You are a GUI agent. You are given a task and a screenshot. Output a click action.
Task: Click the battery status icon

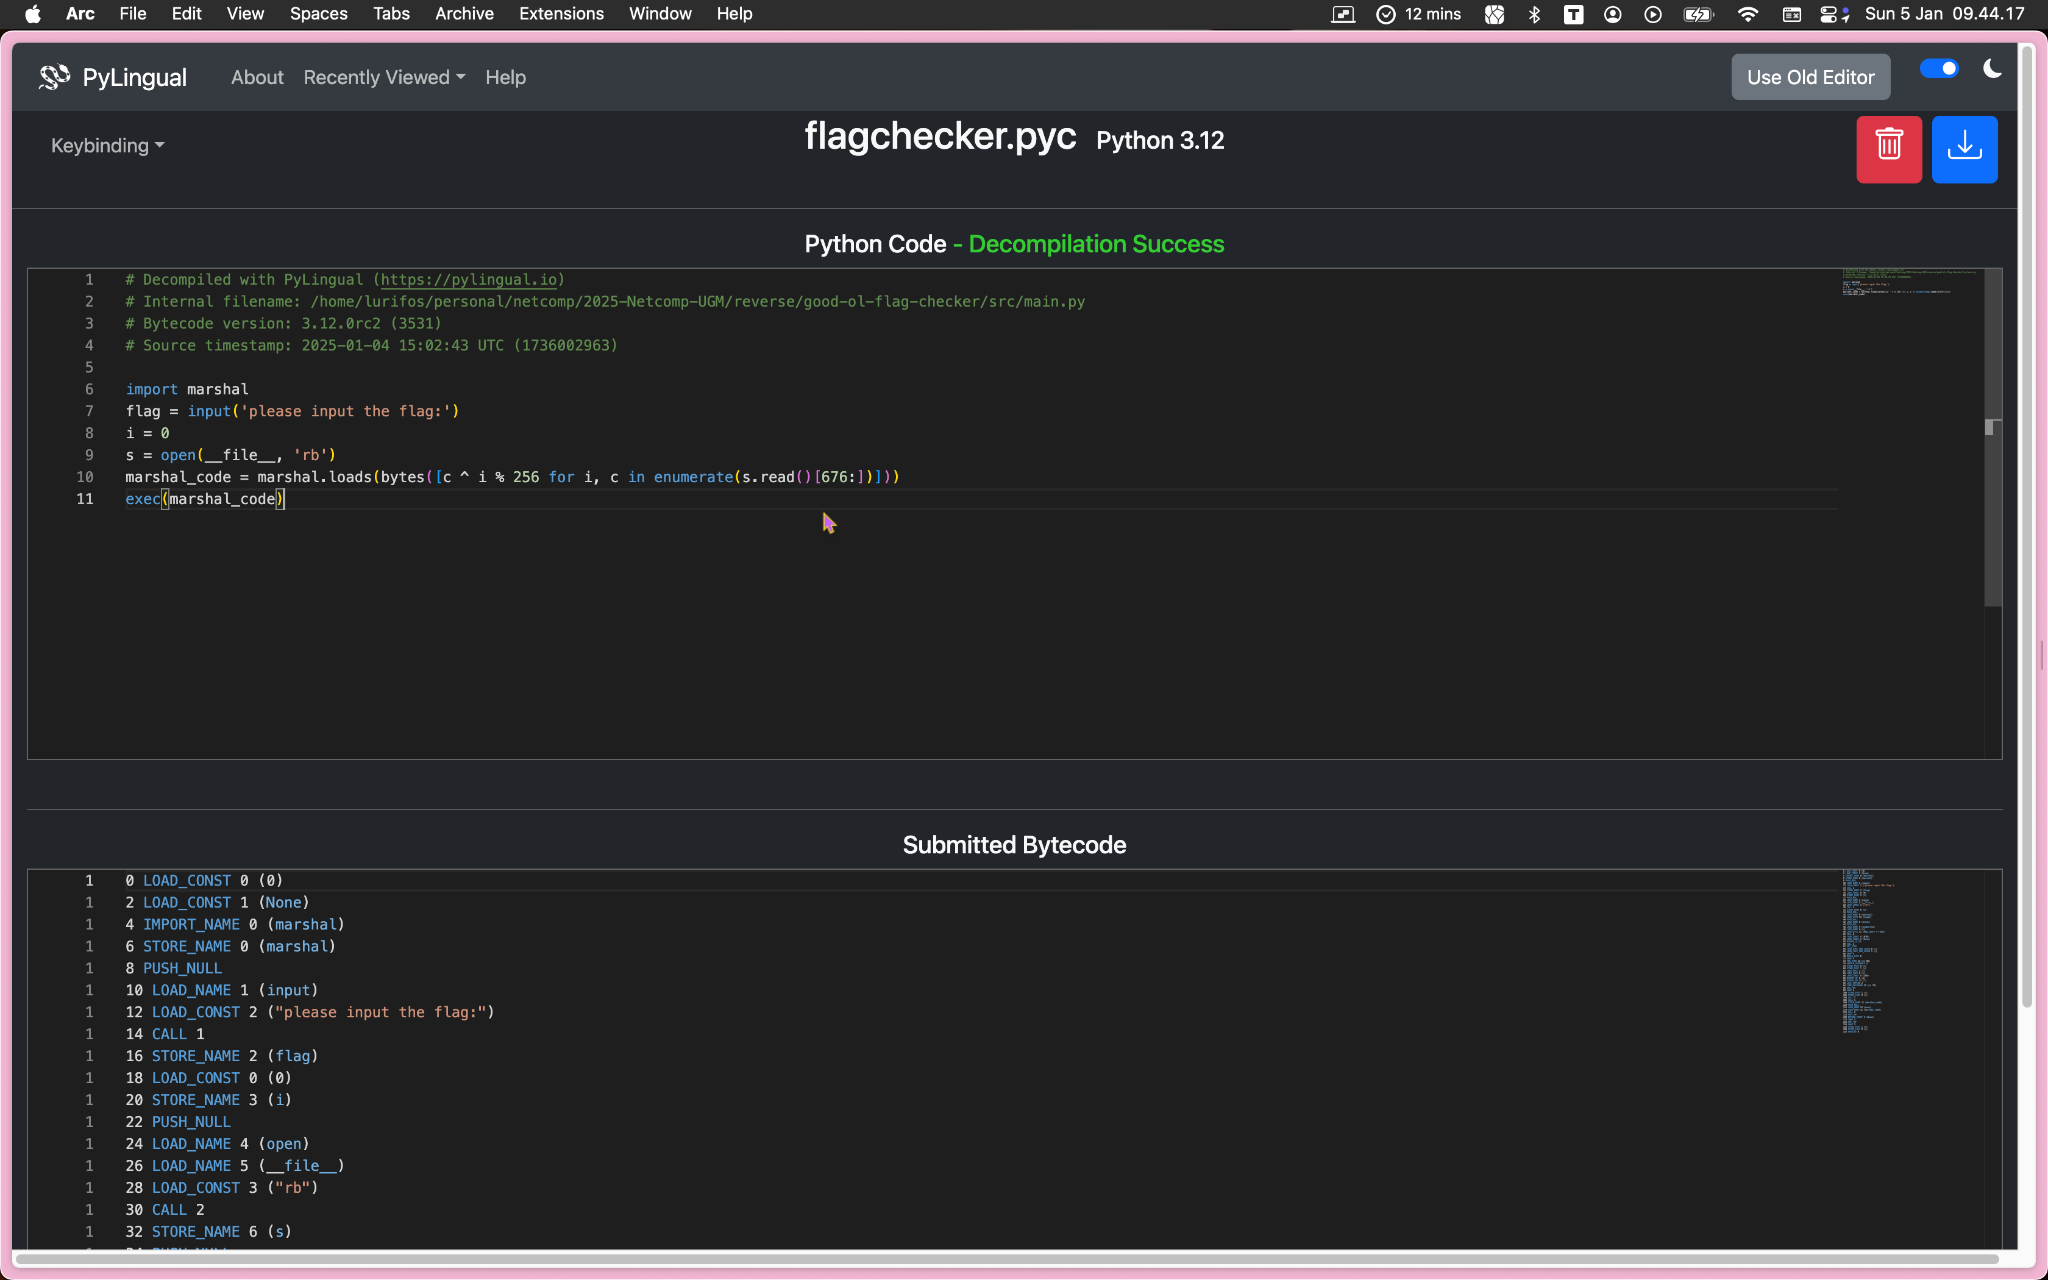pos(1698,14)
